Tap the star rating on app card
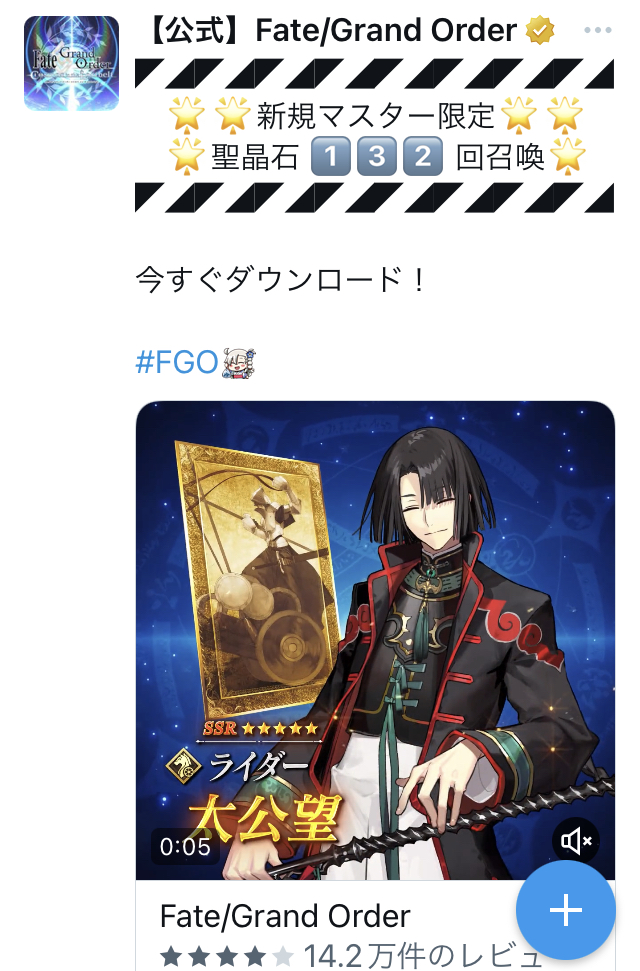The image size is (640, 971). 226,957
